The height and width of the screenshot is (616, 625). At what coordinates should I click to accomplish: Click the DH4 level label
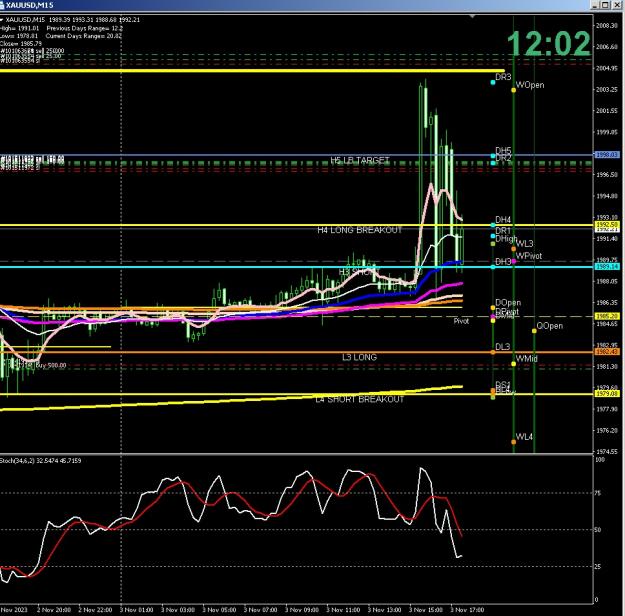(503, 220)
